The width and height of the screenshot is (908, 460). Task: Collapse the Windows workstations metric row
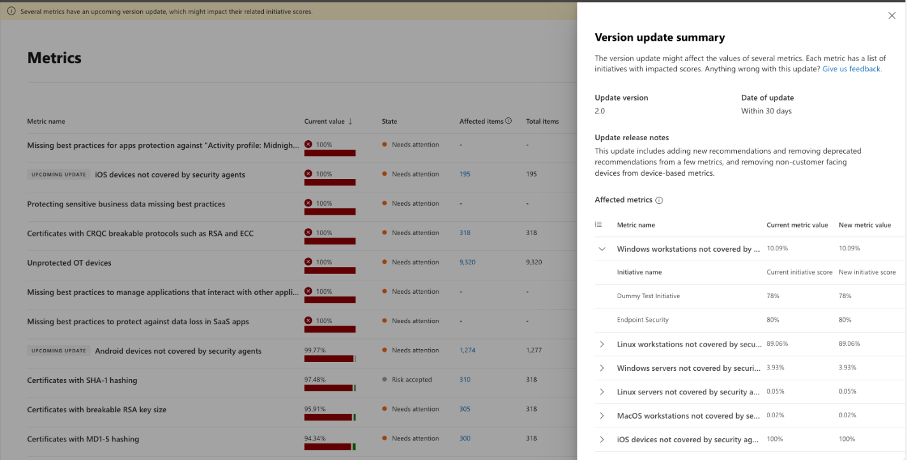[602, 249]
